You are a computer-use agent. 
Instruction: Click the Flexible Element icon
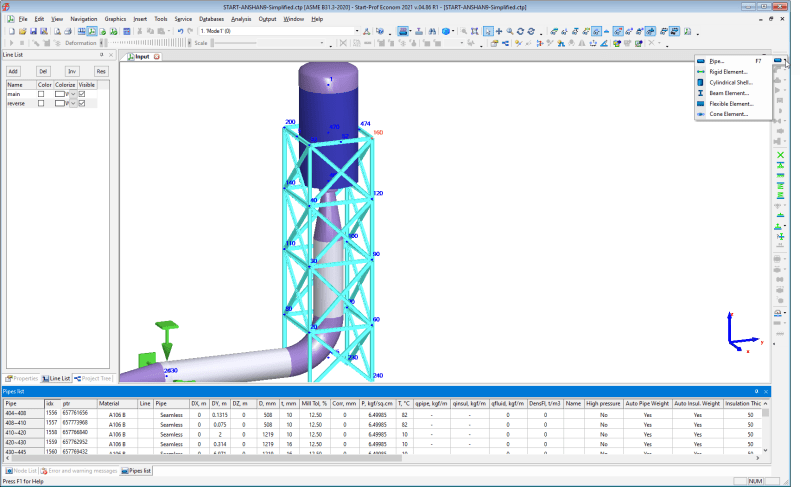click(x=701, y=104)
